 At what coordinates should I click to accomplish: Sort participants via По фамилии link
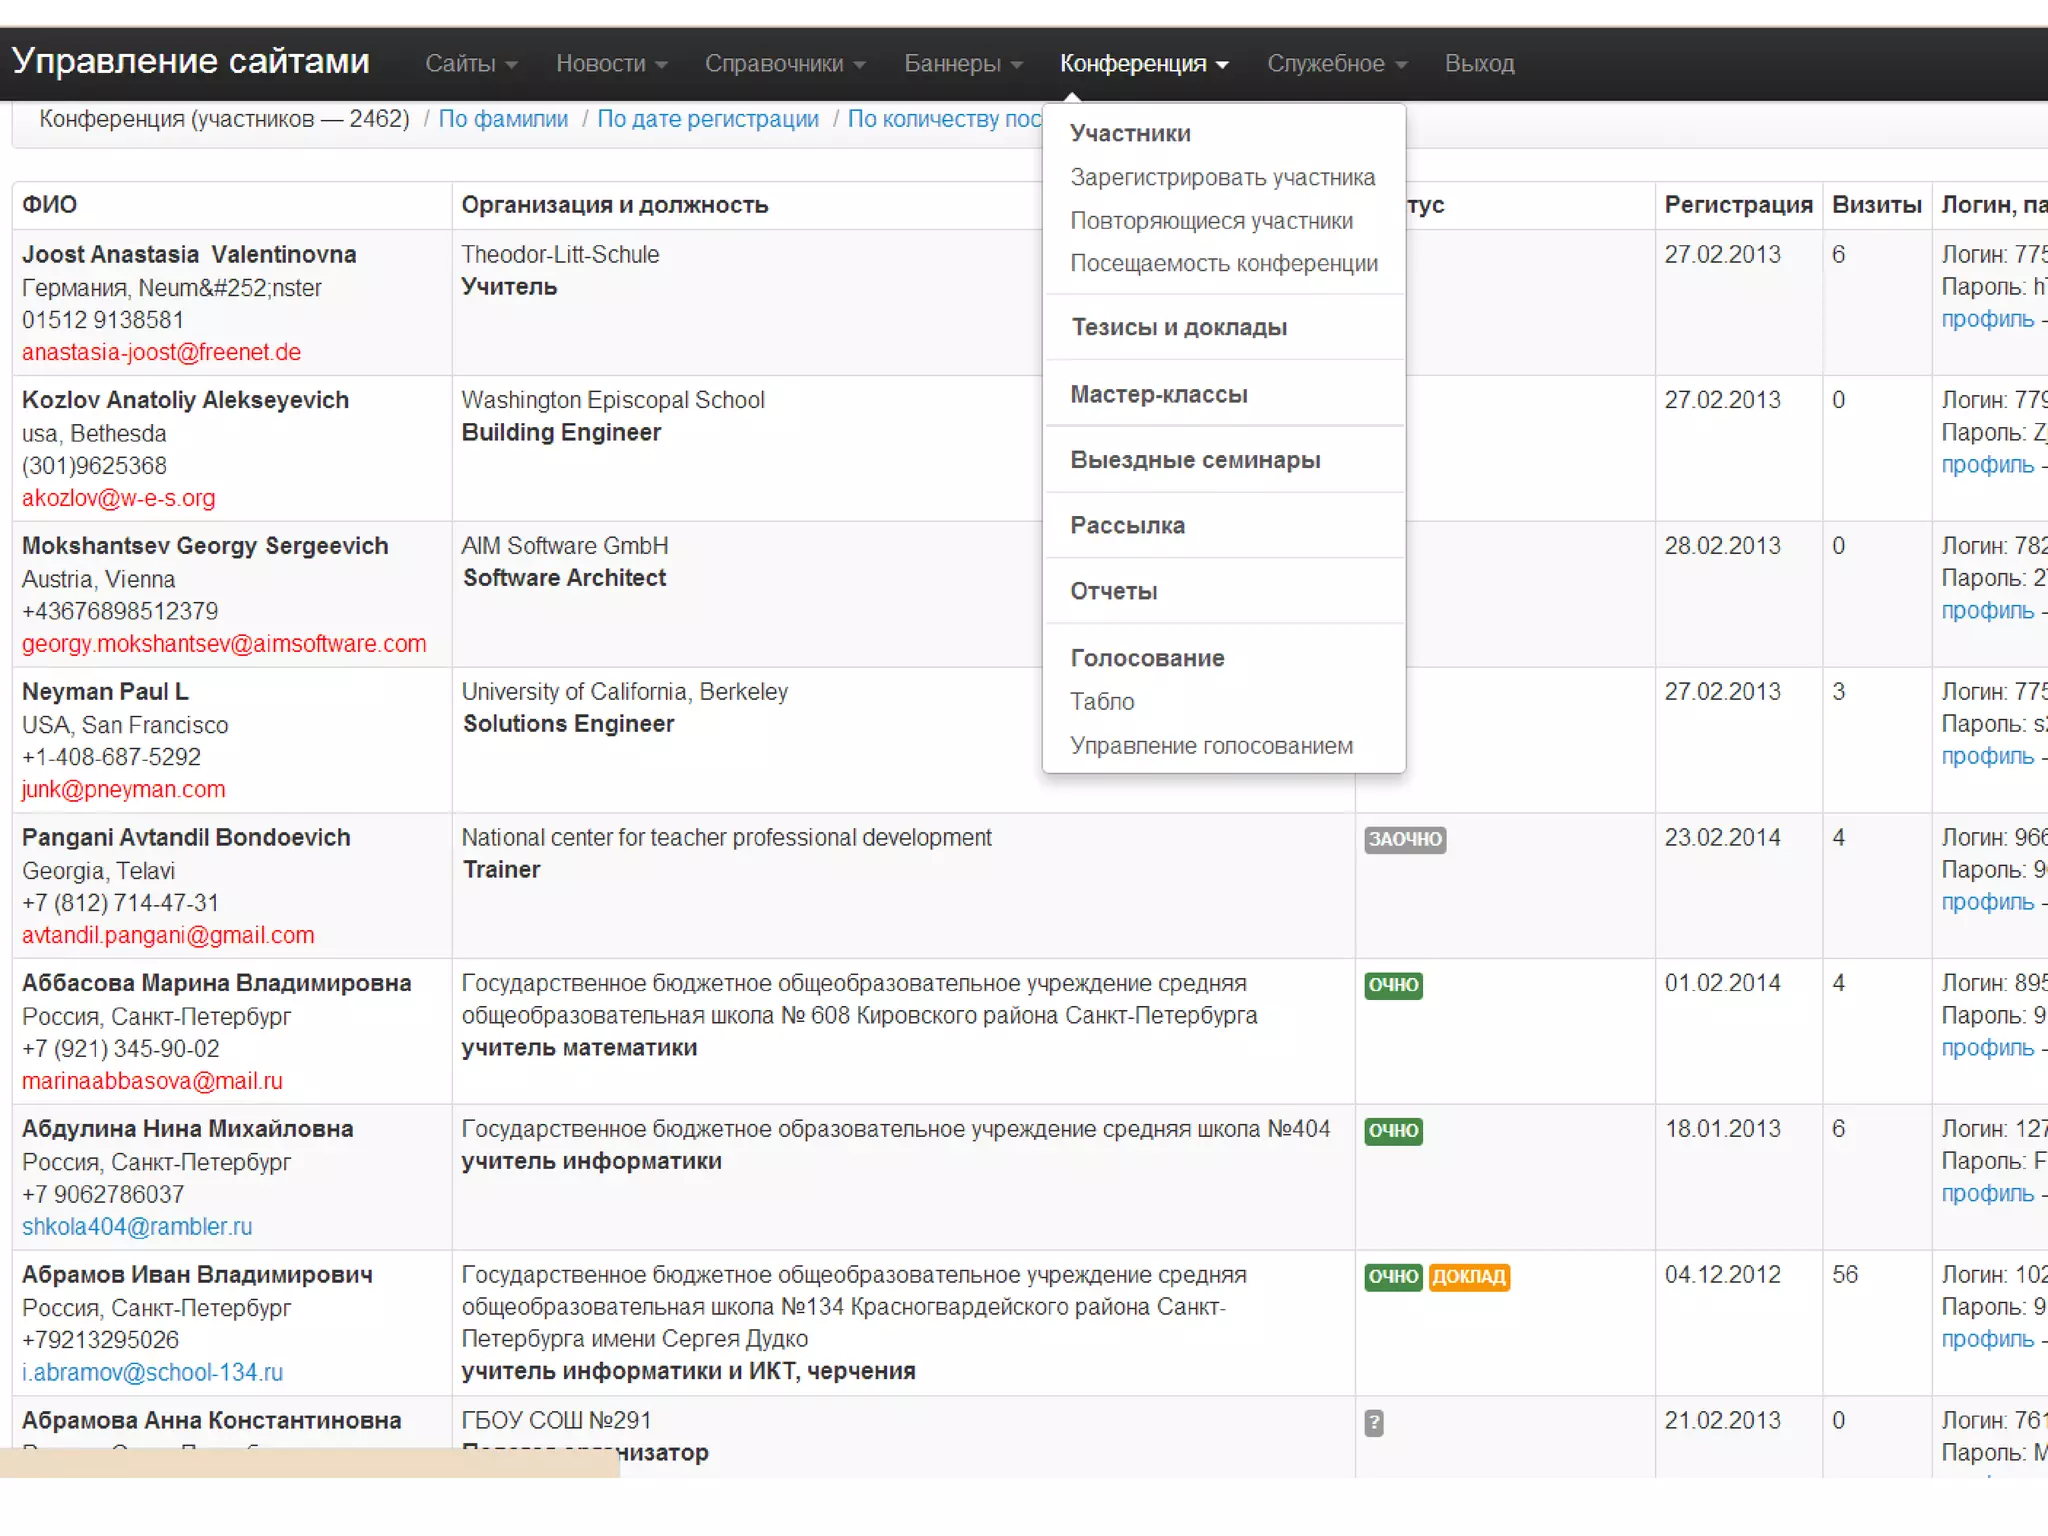click(503, 119)
